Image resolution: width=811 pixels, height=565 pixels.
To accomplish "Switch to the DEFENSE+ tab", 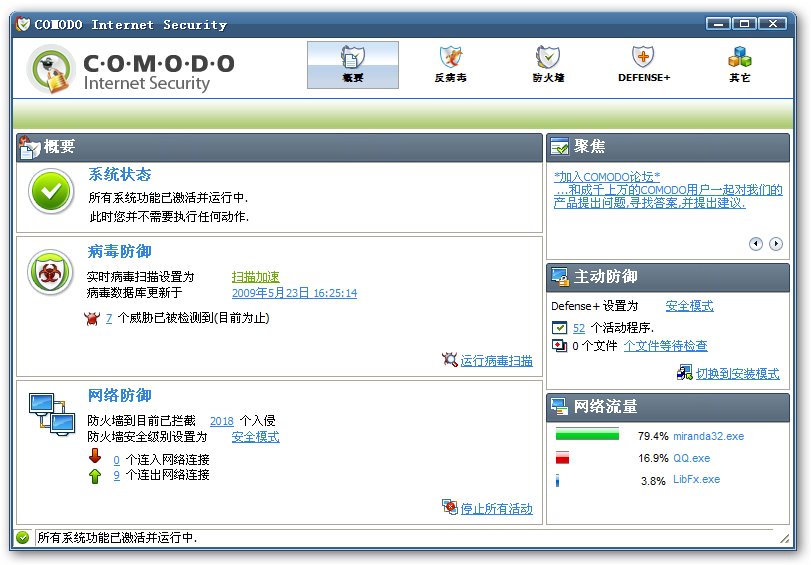I will 644,65.
